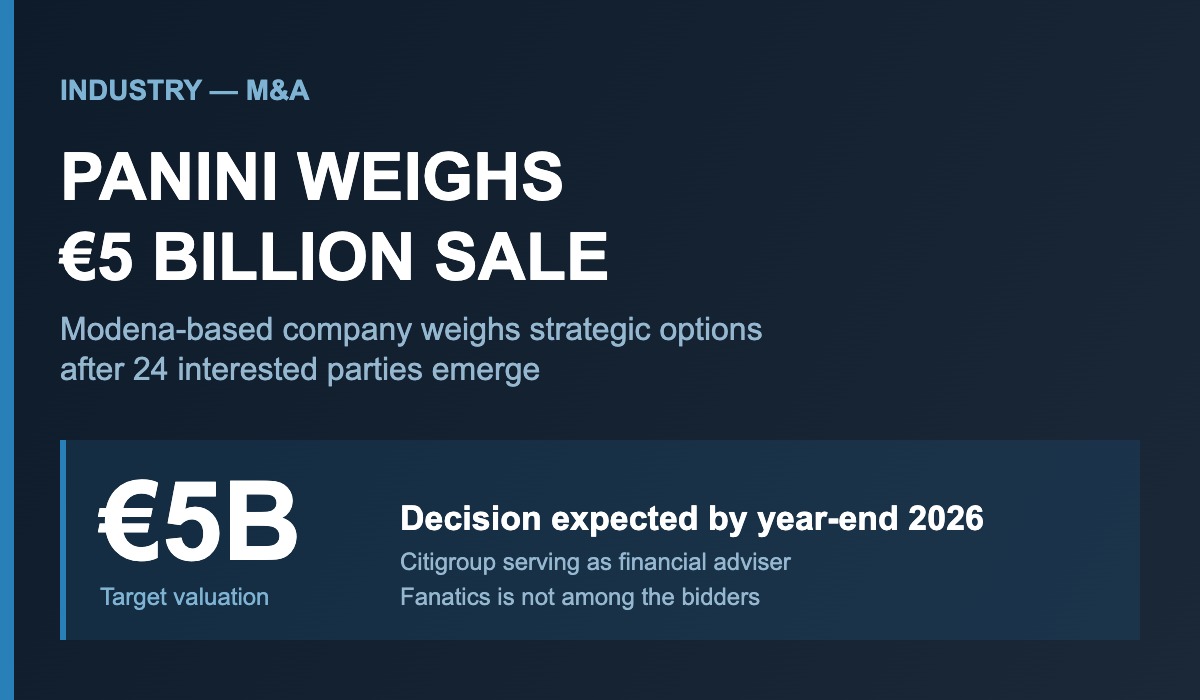This screenshot has height=700, width=1200.
Task: Click the Fanatics not among bidders line
Action: (580, 597)
